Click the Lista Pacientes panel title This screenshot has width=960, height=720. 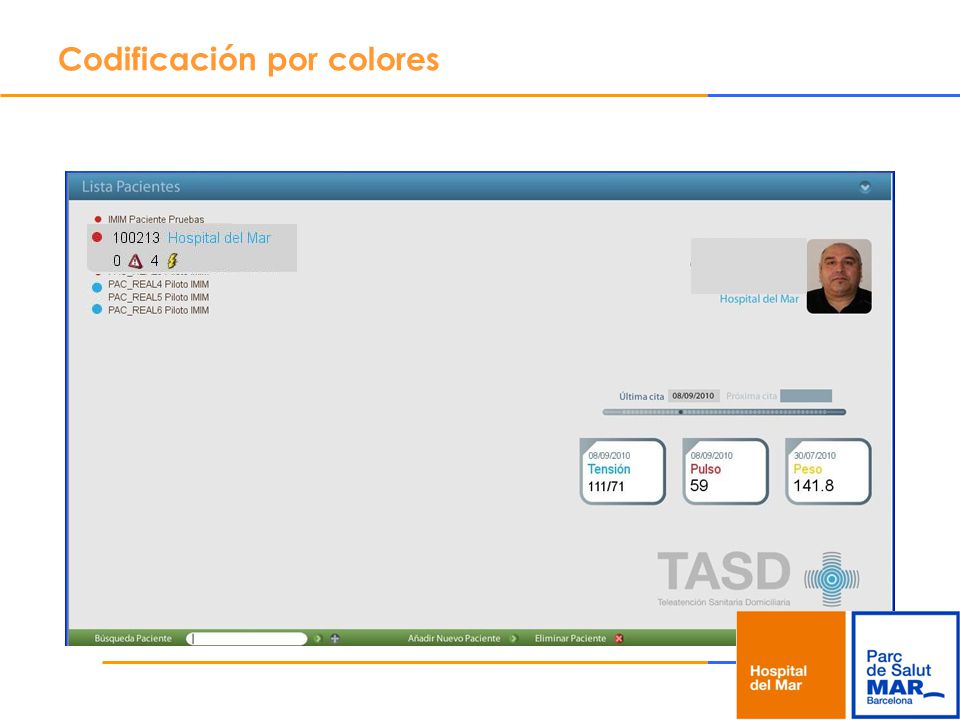(131, 187)
